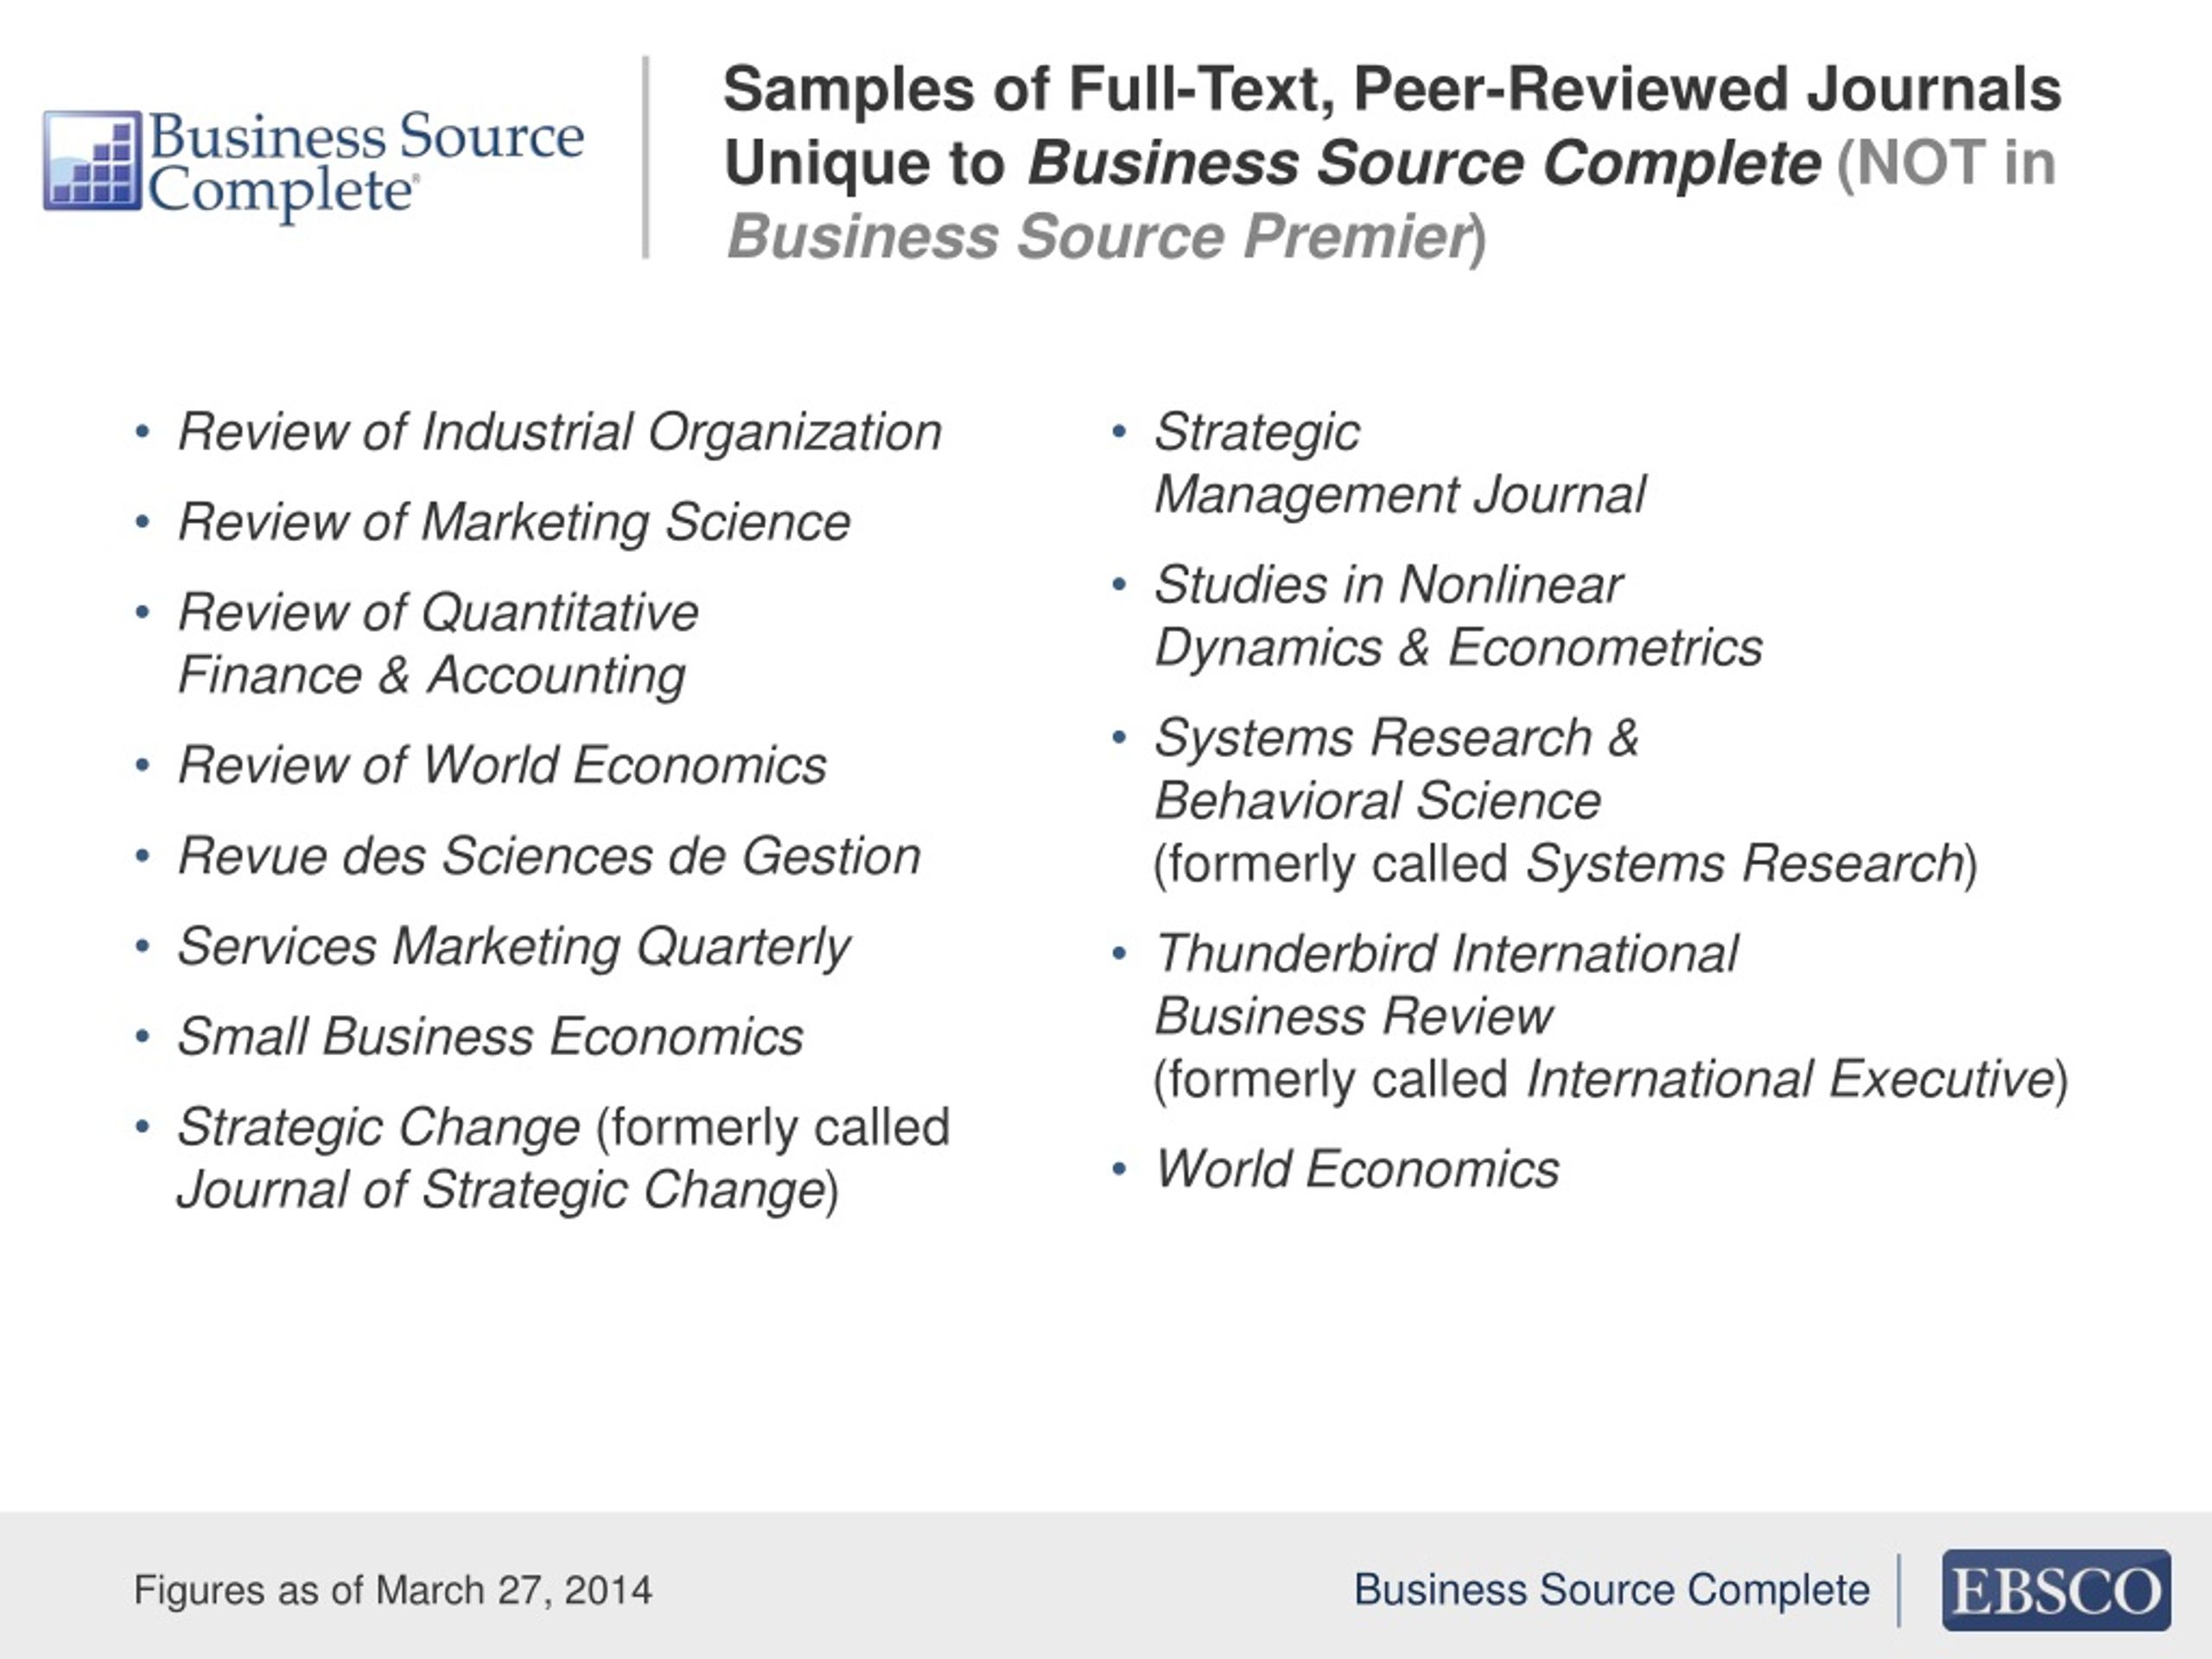Select Systems Research & Behavioral Science
The height and width of the screenshot is (1659, 2212).
click(x=1395, y=769)
